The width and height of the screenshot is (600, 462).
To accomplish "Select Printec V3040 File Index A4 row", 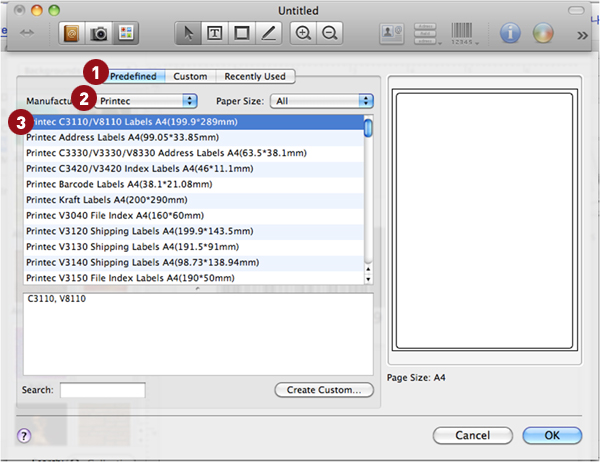I will click(x=194, y=216).
